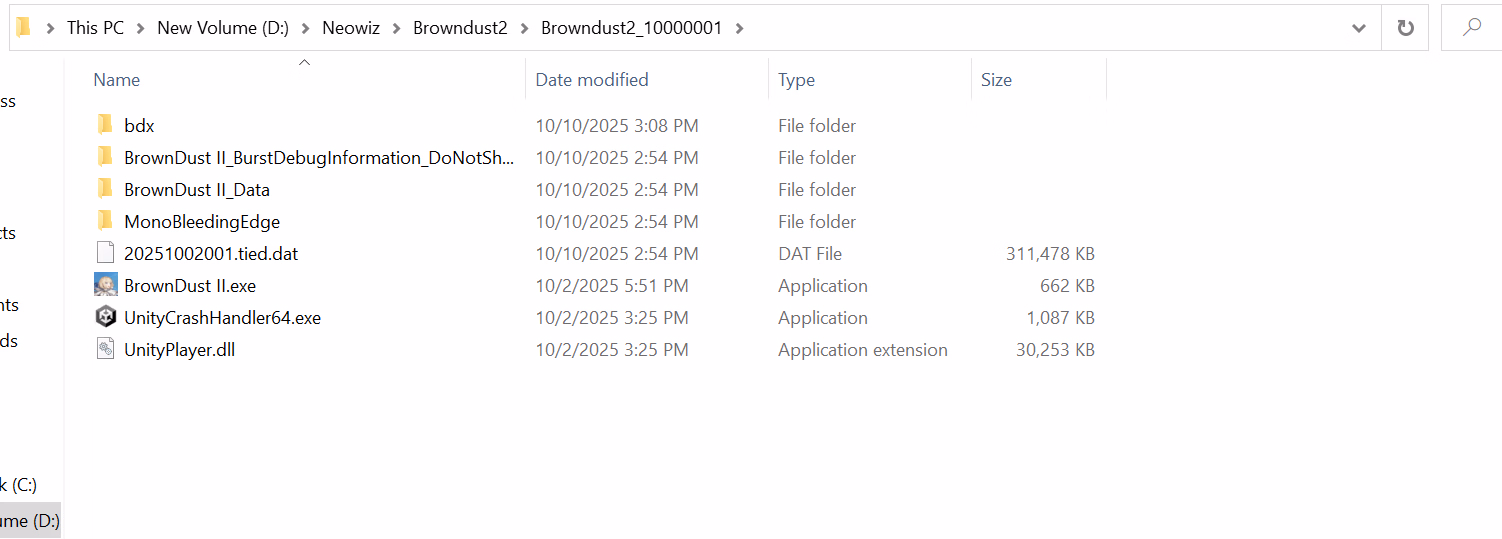The height and width of the screenshot is (539, 1502).
Task: Sort by Date modified column header
Action: coord(592,80)
